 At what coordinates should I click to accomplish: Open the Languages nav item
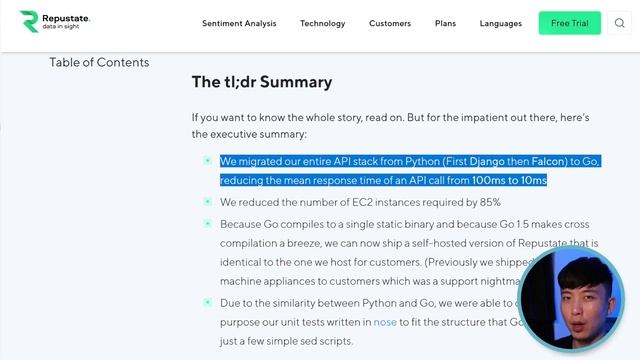tap(500, 23)
